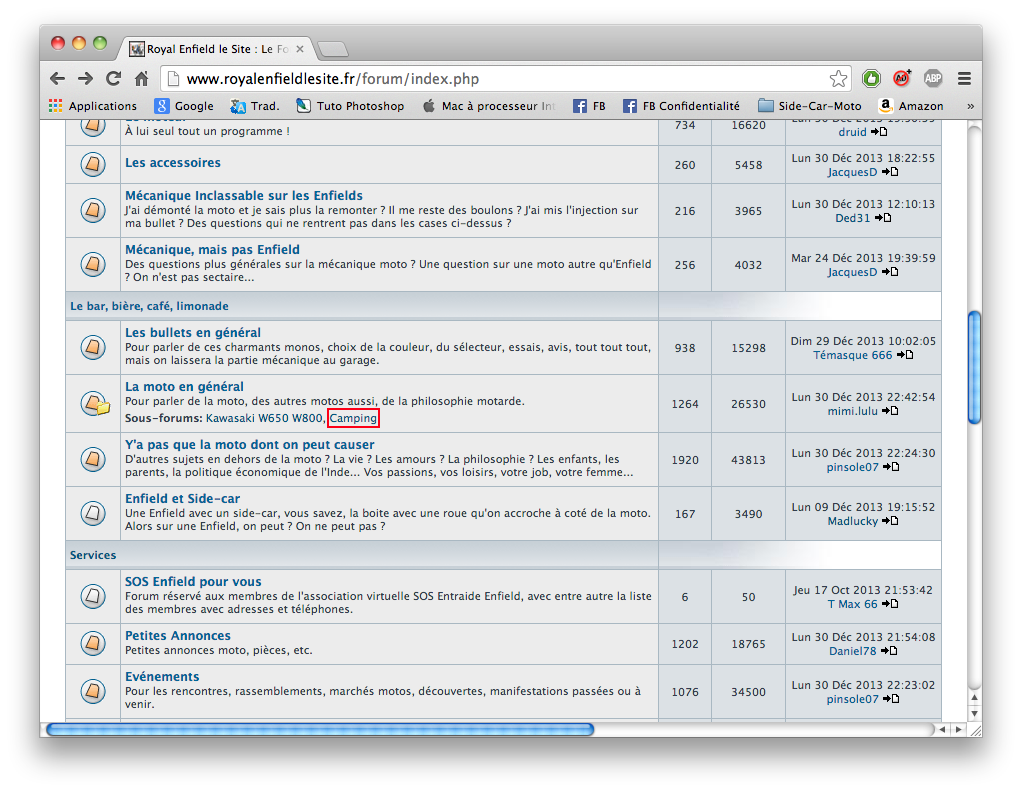Select the Royal Enfield le Site tab

tap(218, 48)
